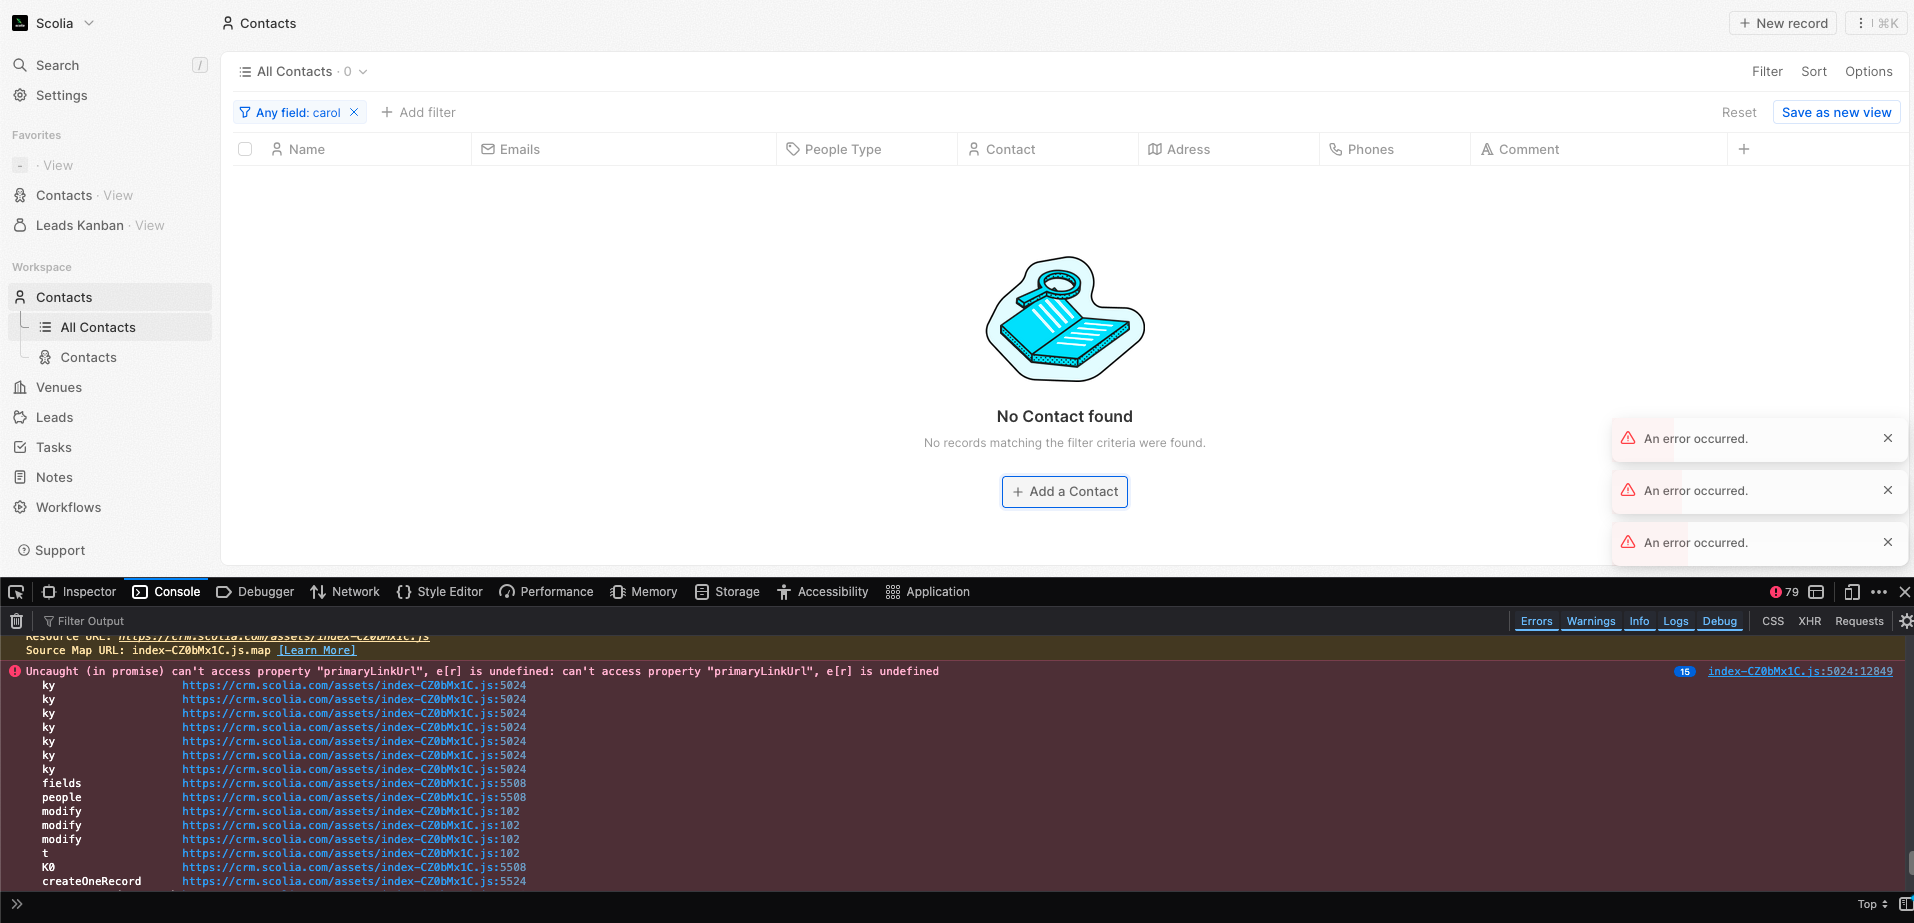
Task: Dismiss the top error notification
Action: pyautogui.click(x=1888, y=438)
